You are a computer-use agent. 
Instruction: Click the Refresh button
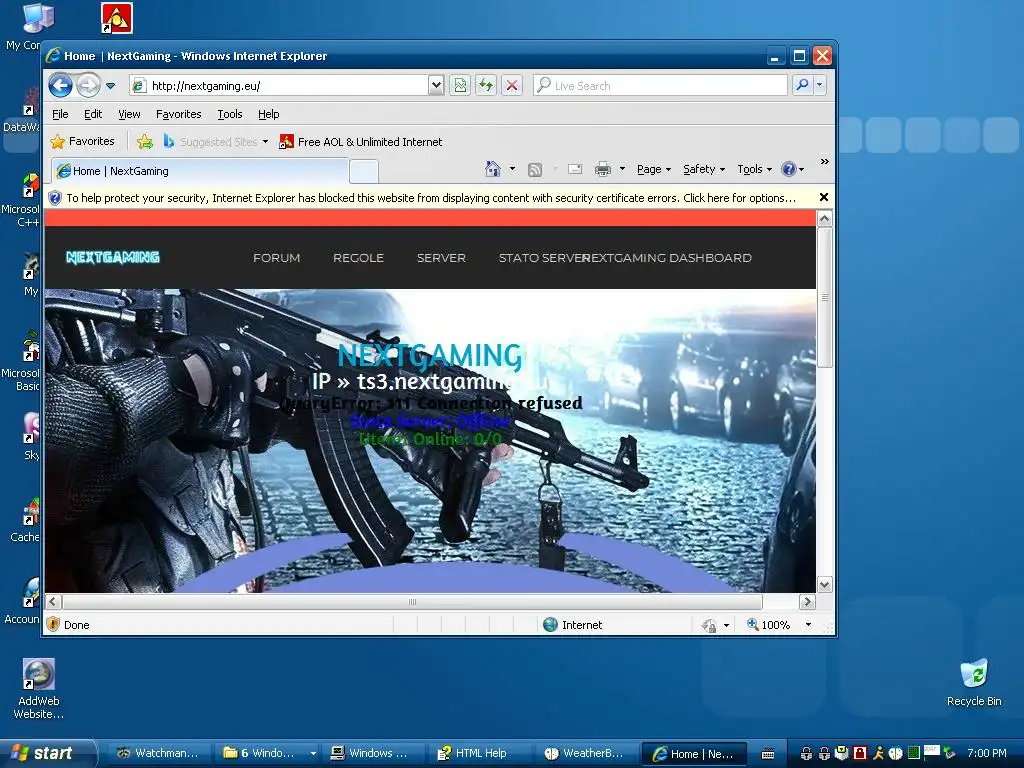coord(486,86)
